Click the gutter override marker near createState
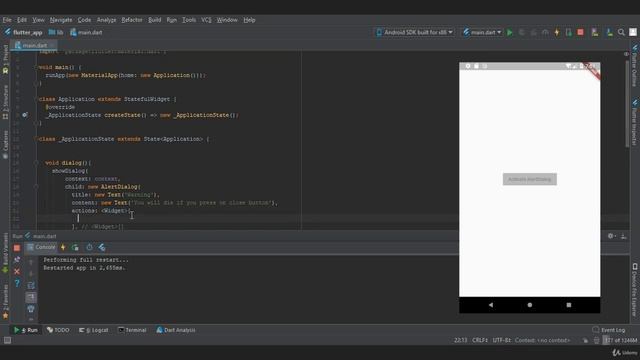 pos(25,115)
